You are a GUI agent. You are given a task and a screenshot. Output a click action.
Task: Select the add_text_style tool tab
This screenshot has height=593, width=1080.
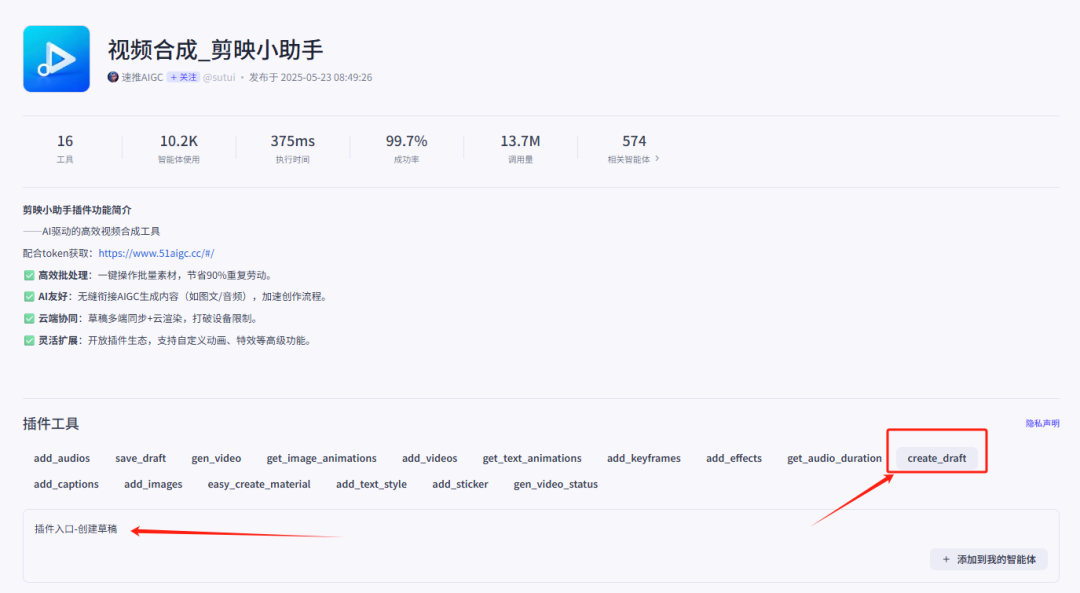point(371,484)
